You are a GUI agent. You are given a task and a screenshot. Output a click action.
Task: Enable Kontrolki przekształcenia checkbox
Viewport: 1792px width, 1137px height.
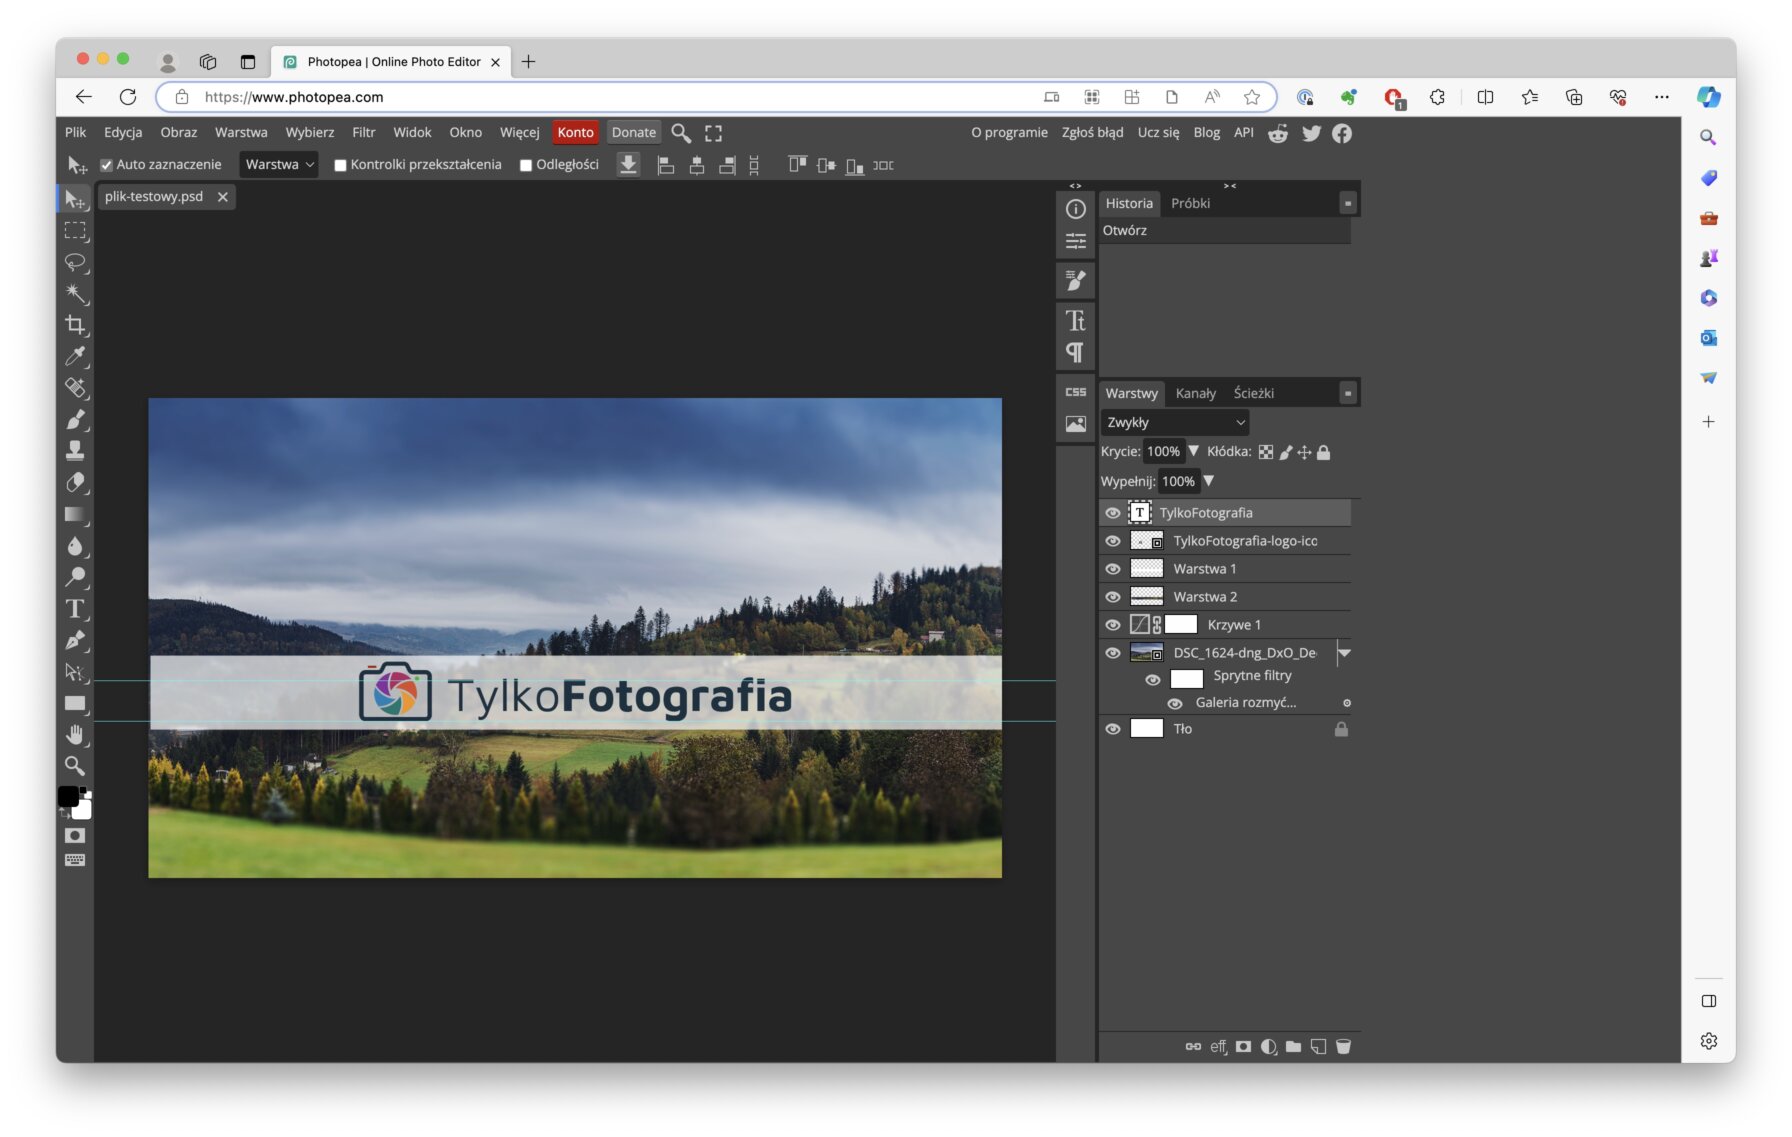pos(340,165)
